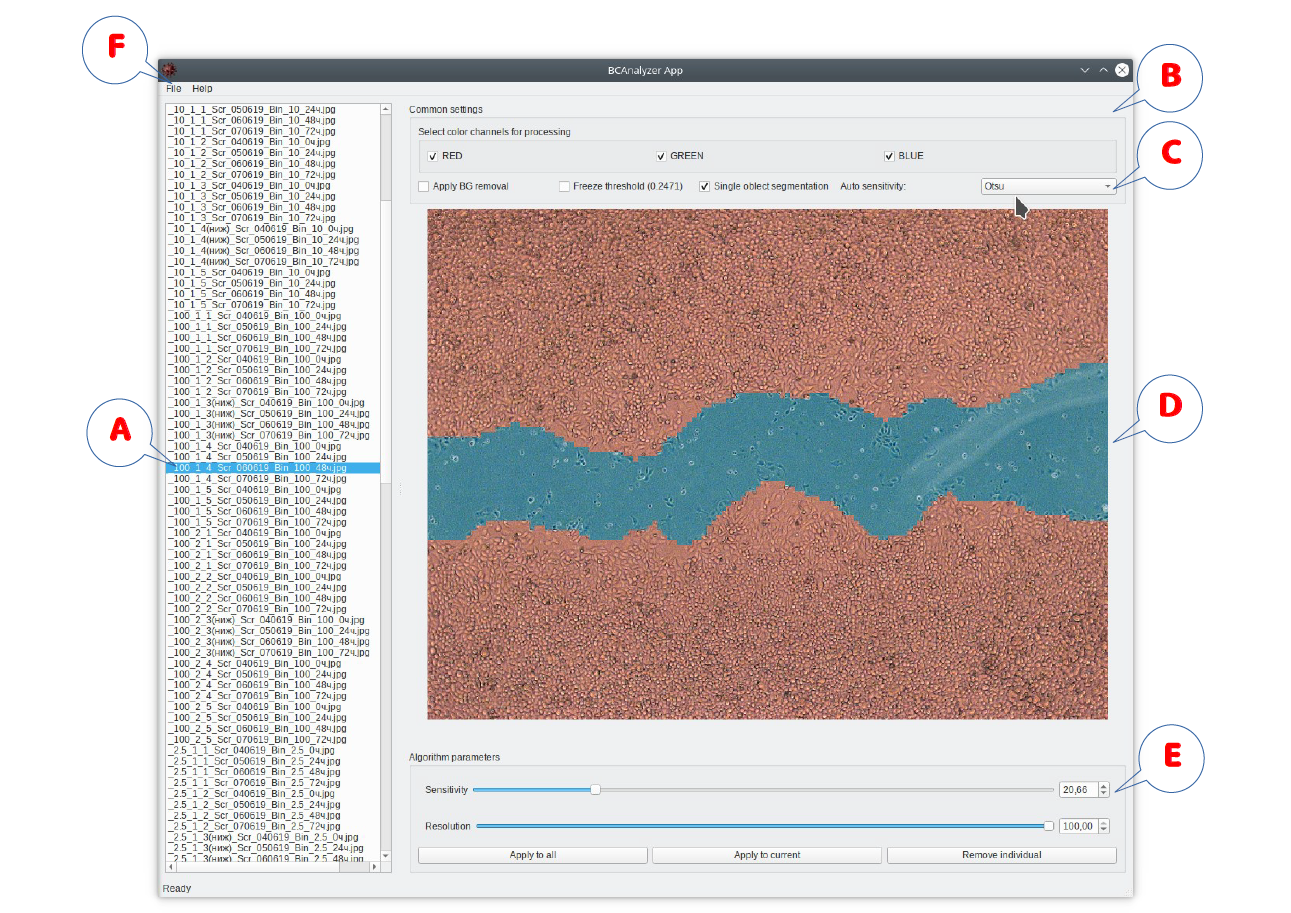Screen dimensions: 1291x913
Task: Click the Remove individual button
Action: 1001,855
